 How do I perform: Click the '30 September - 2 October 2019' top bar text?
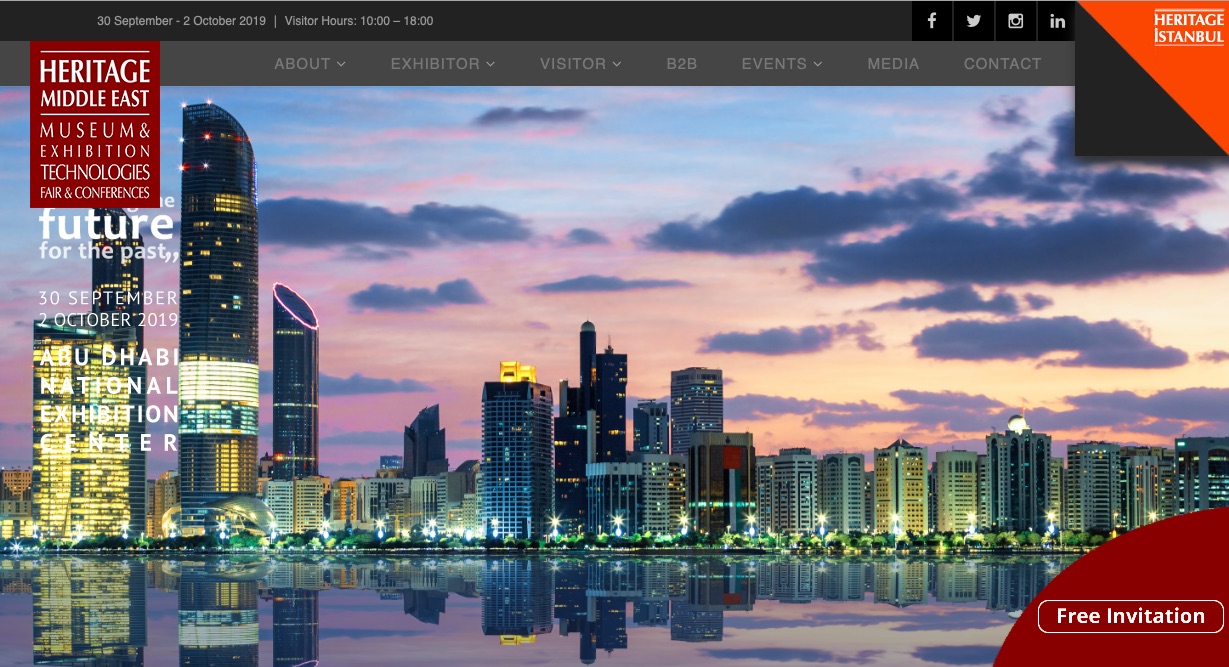[181, 21]
